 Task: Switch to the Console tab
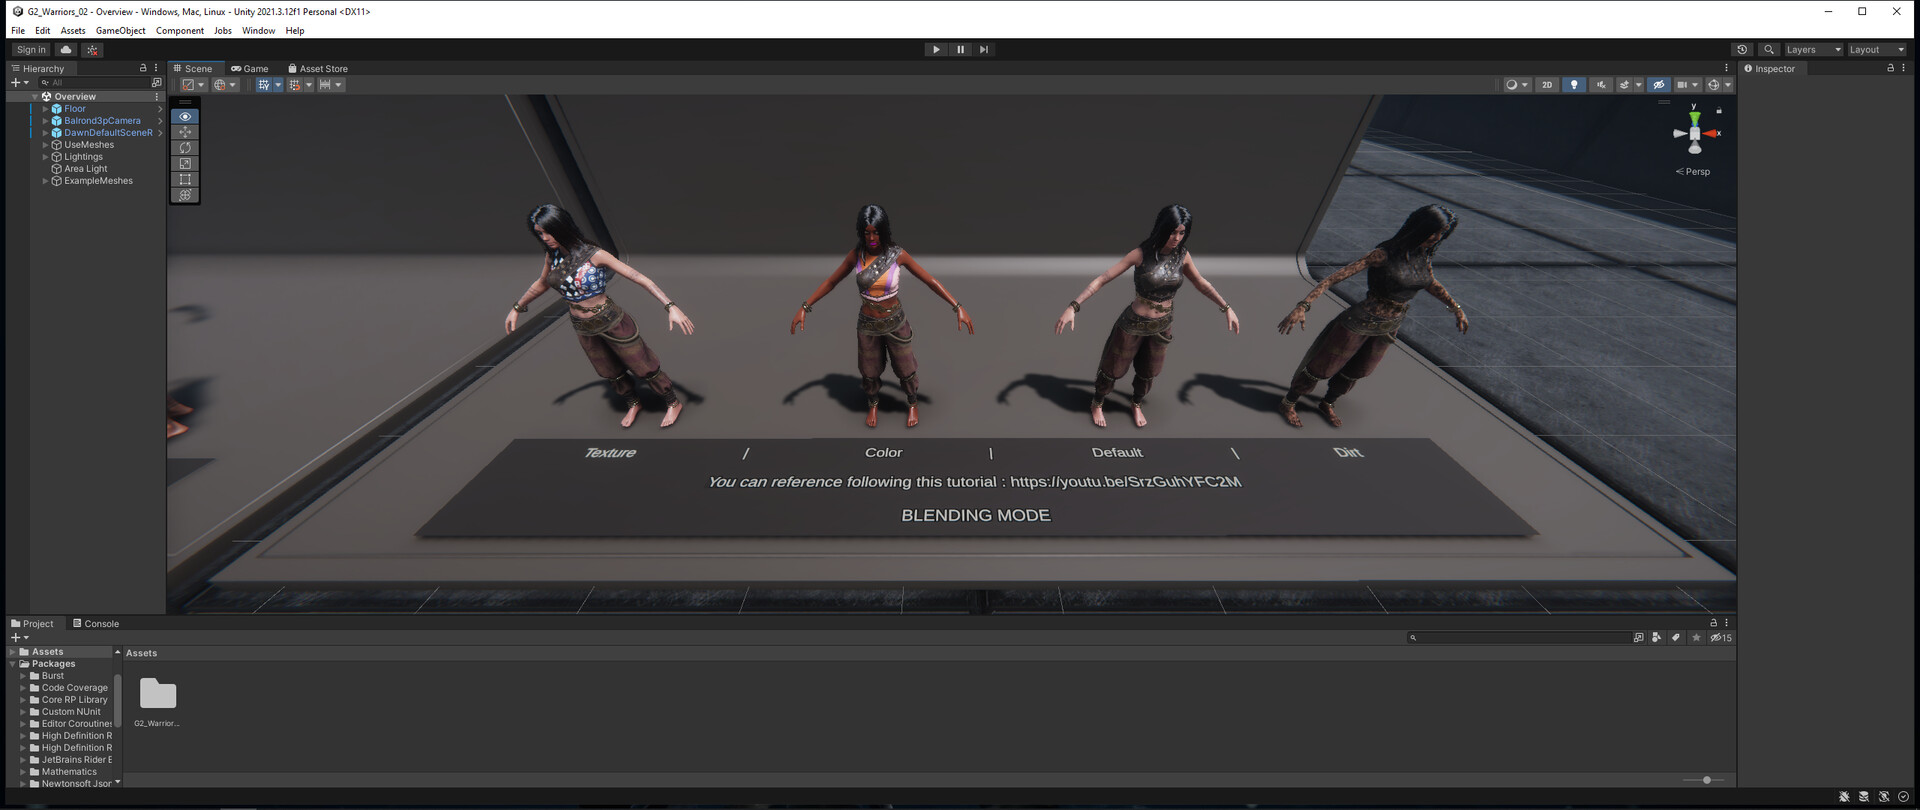coord(96,623)
